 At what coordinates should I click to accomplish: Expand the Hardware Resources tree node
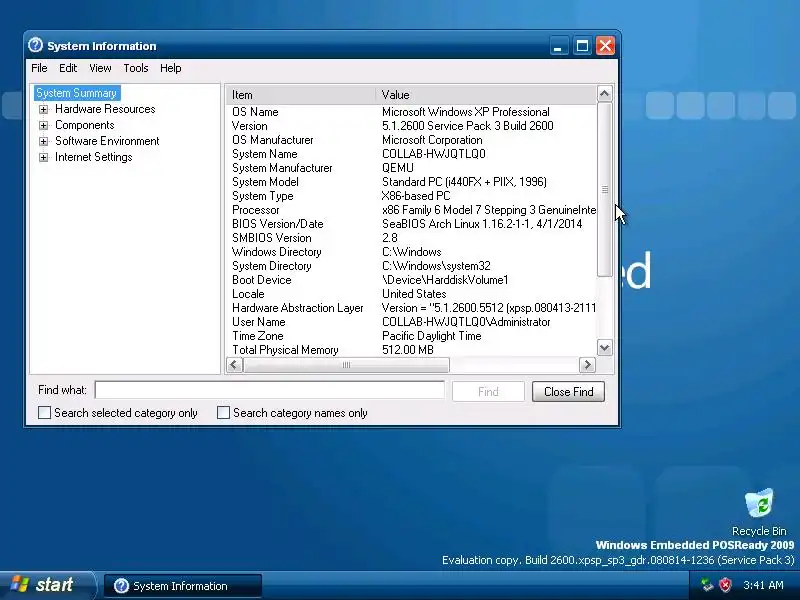[x=43, y=109]
